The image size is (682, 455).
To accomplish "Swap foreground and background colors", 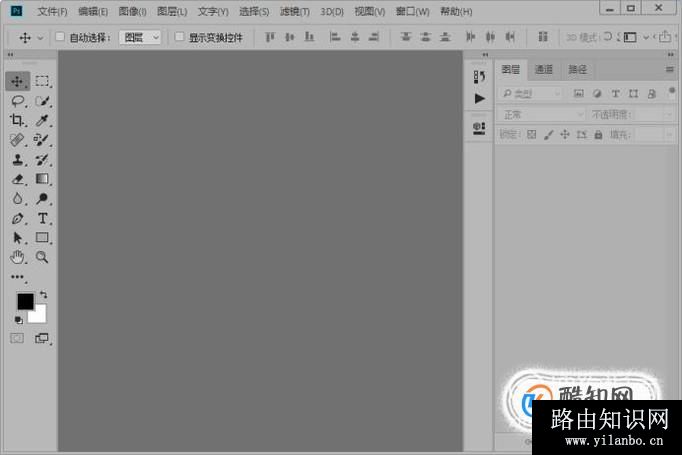I will [x=43, y=294].
